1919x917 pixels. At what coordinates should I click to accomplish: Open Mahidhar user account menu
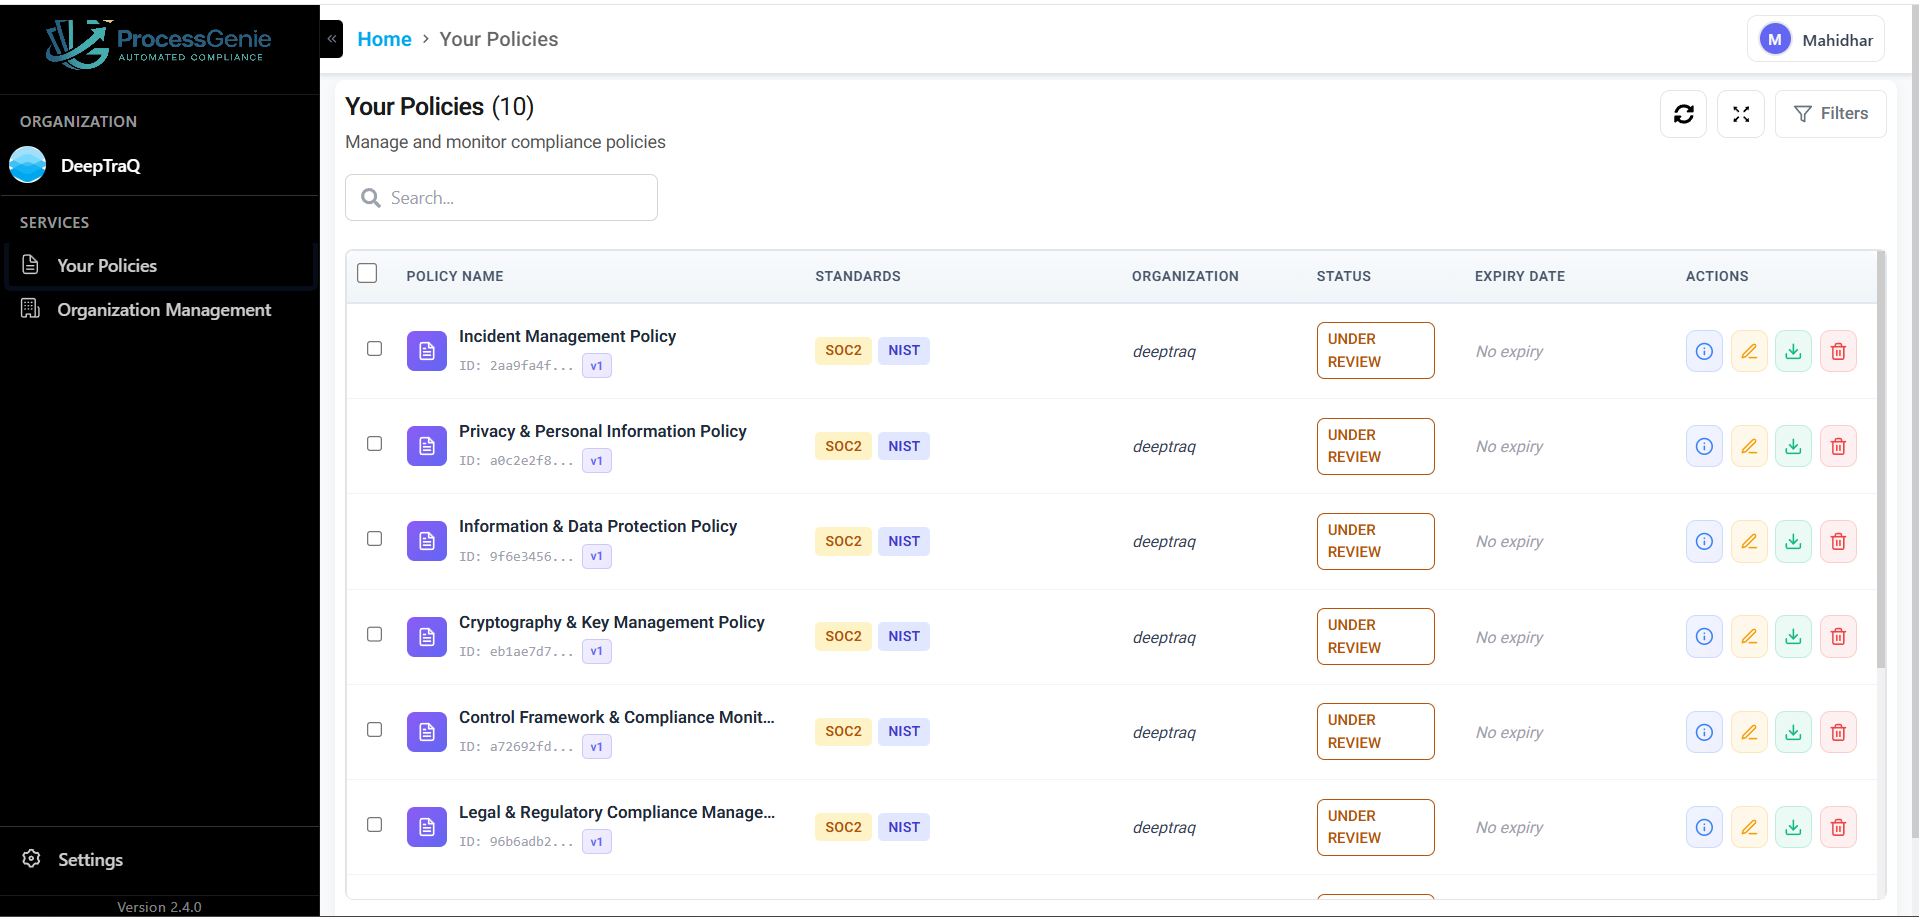click(1816, 39)
